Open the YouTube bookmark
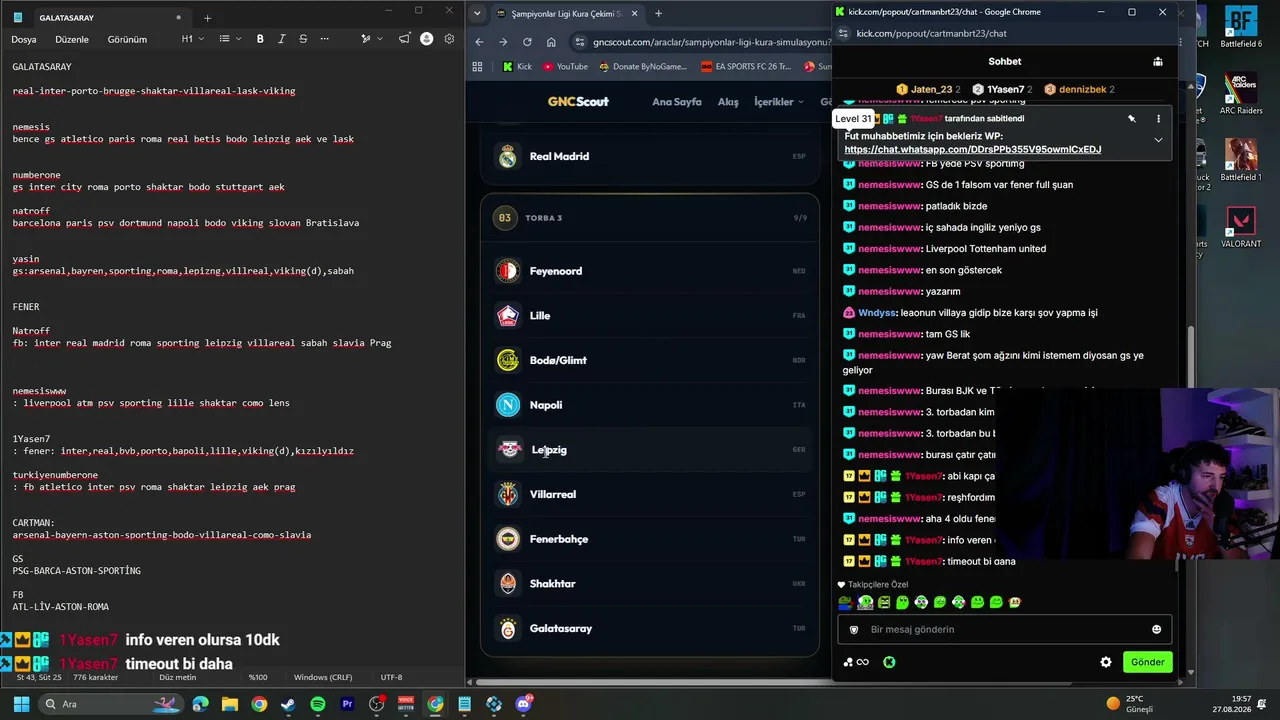 tap(565, 67)
